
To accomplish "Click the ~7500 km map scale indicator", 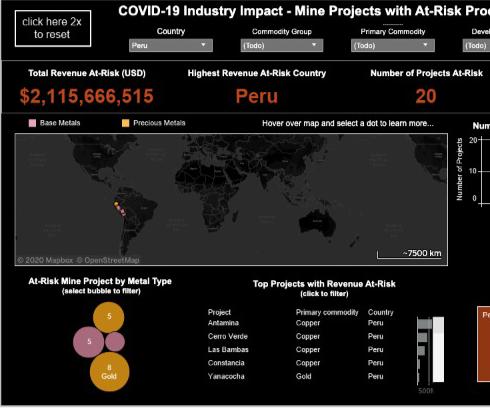I will [x=409, y=254].
